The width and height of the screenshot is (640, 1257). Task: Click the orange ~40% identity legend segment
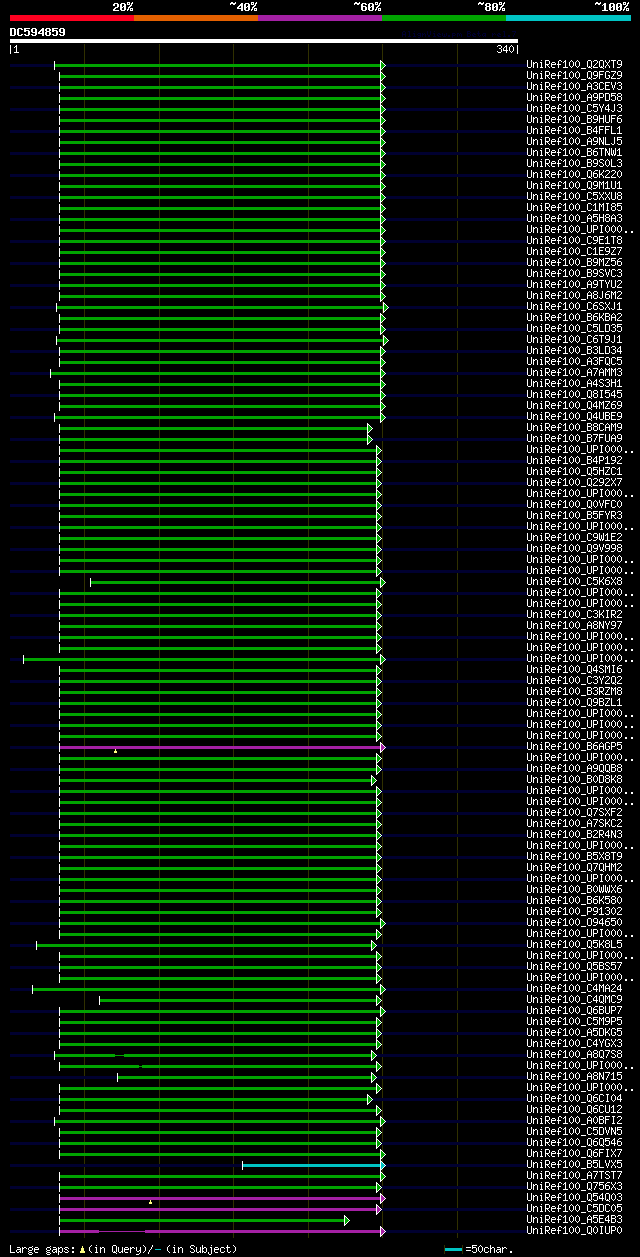(x=196, y=17)
